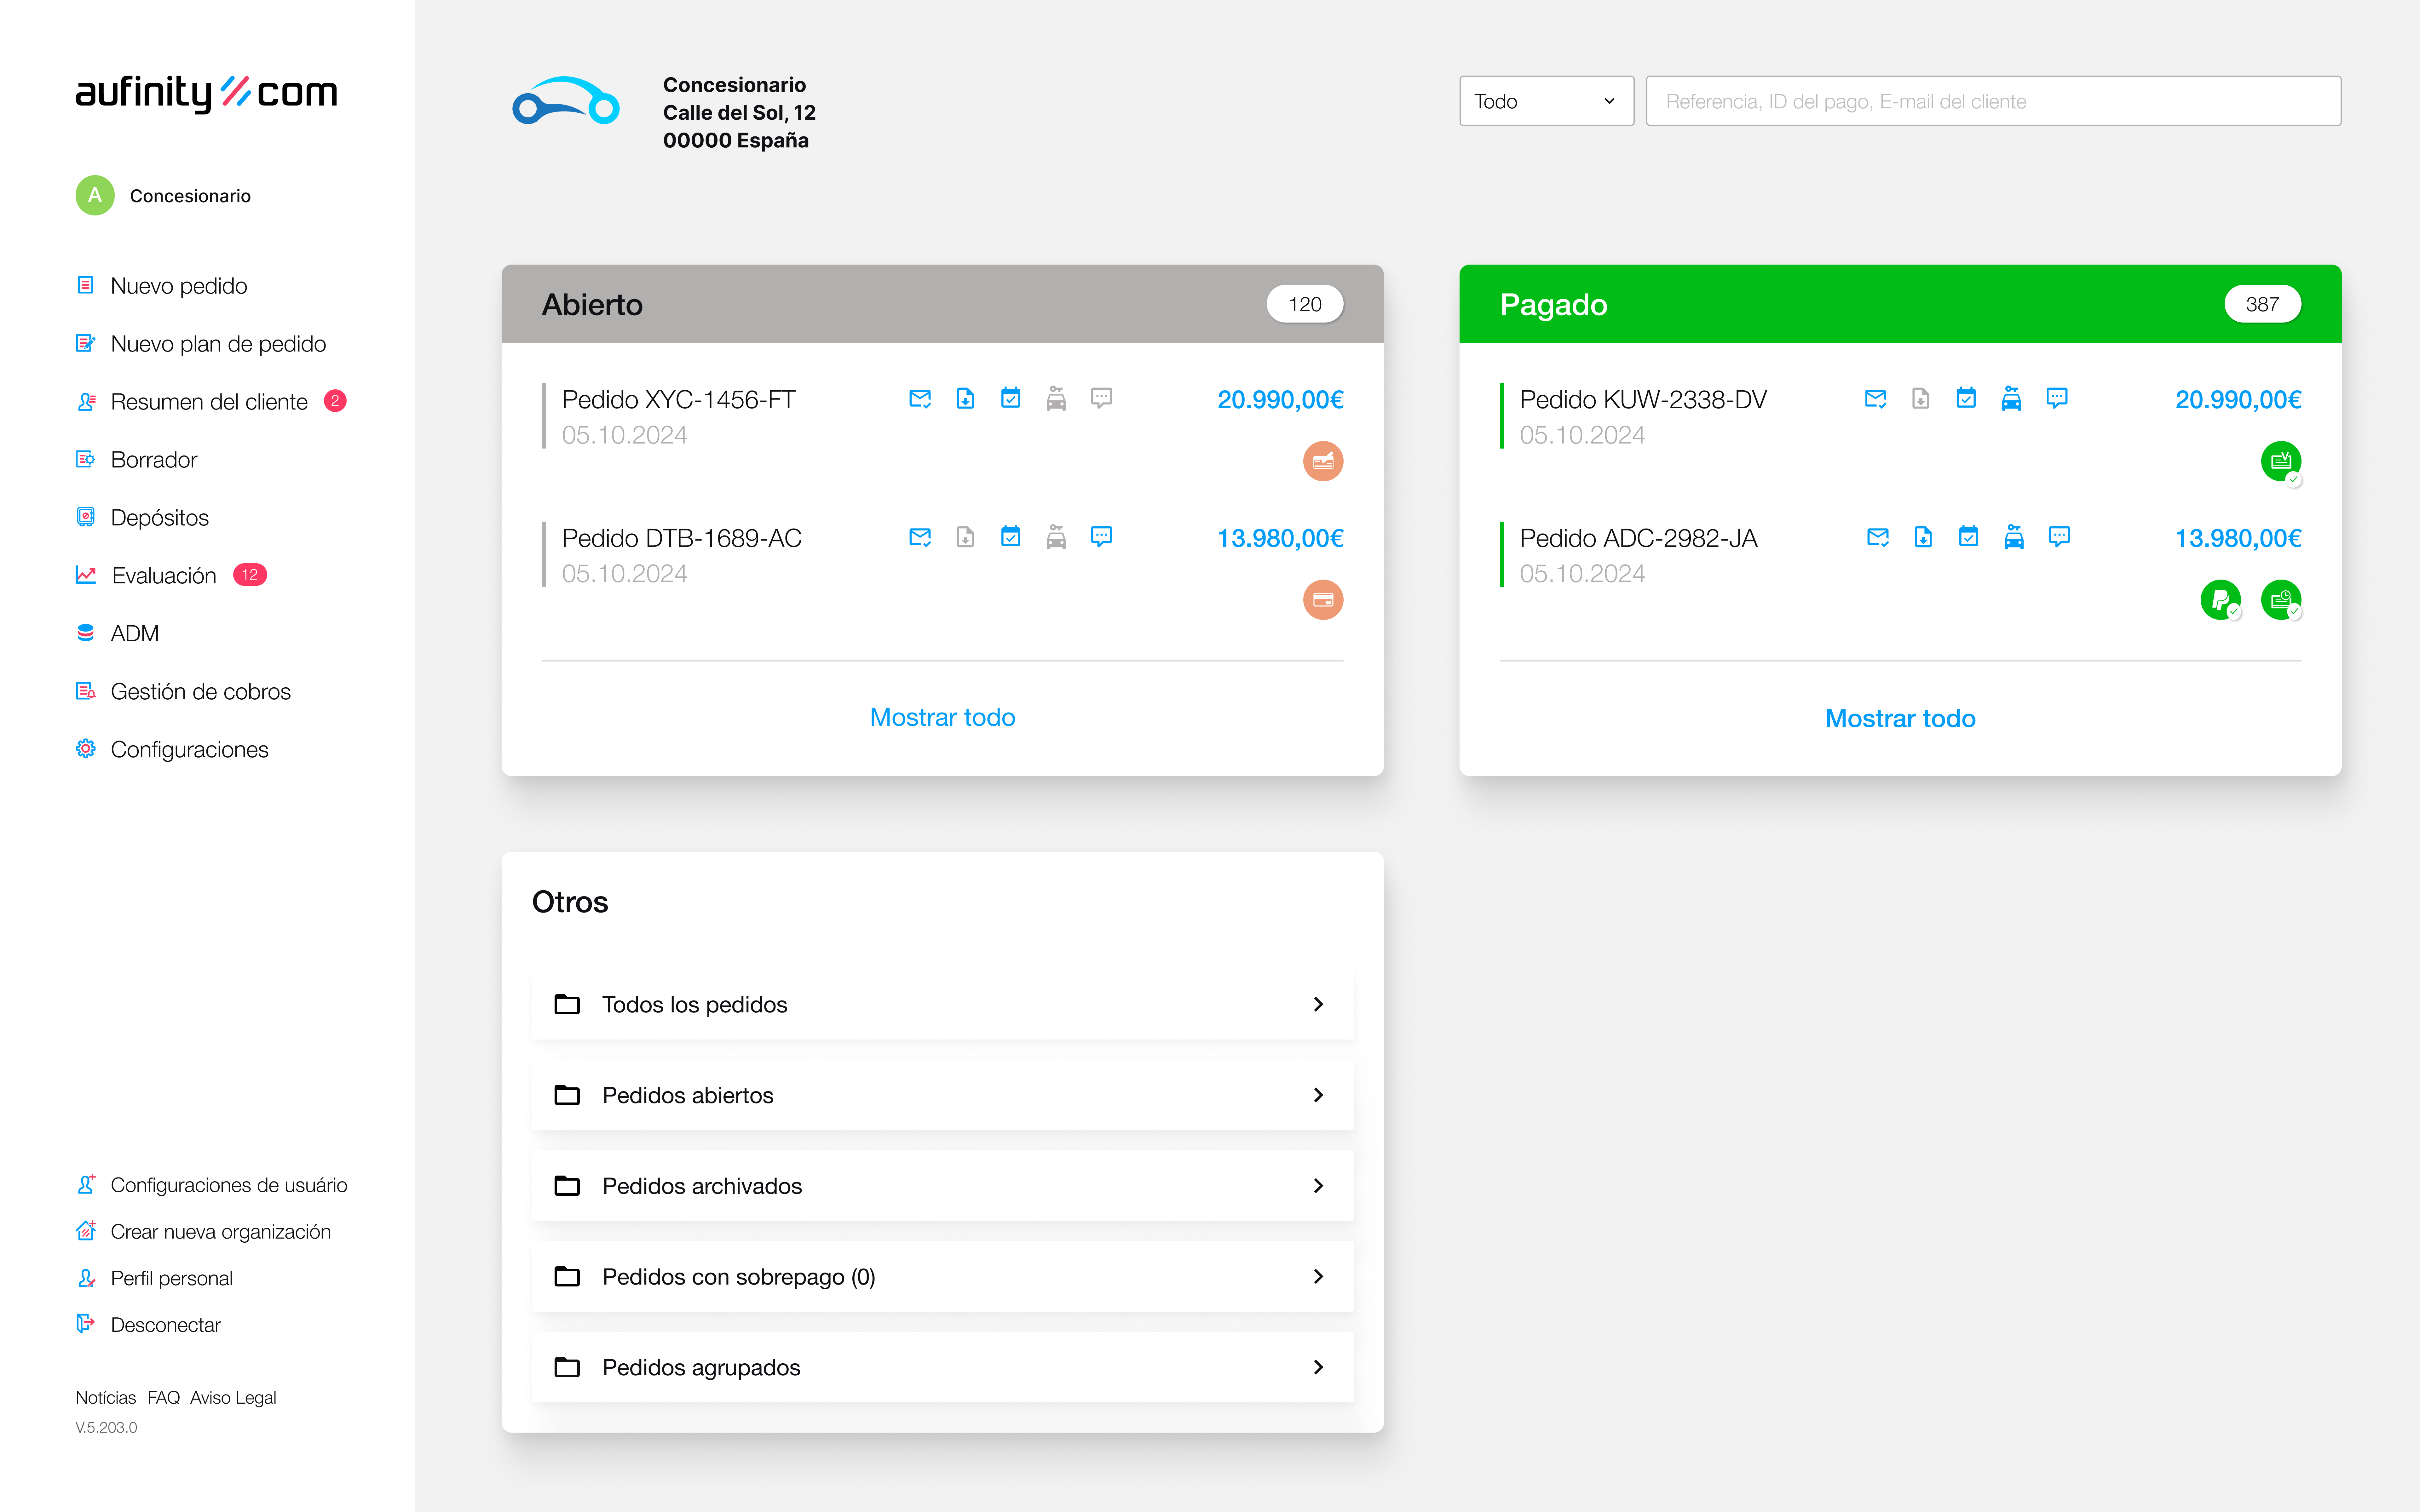Expand the Pedidos abiertos row
This screenshot has width=2420, height=1512.
[942, 1095]
